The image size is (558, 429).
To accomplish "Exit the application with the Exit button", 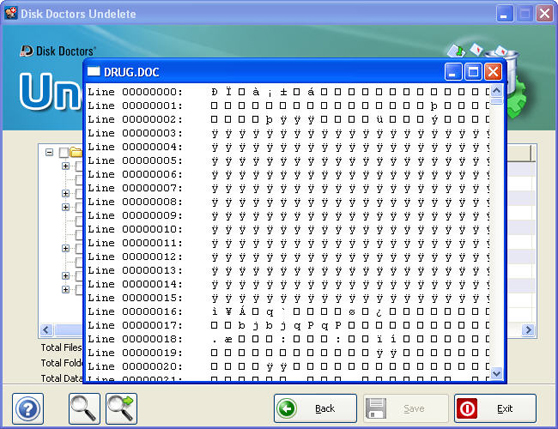I will (495, 408).
